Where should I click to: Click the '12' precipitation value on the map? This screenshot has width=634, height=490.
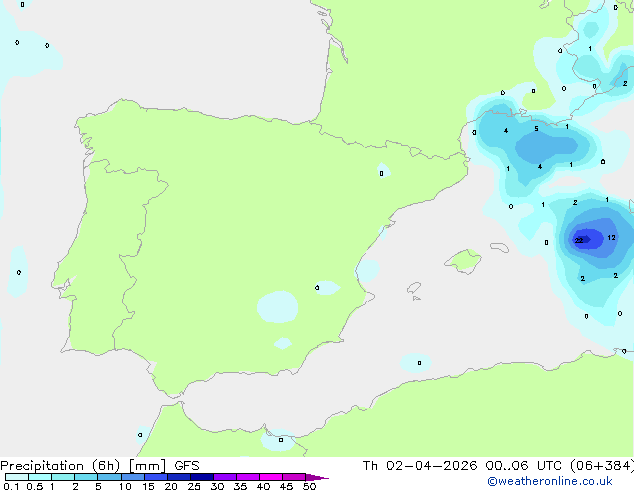point(611,238)
